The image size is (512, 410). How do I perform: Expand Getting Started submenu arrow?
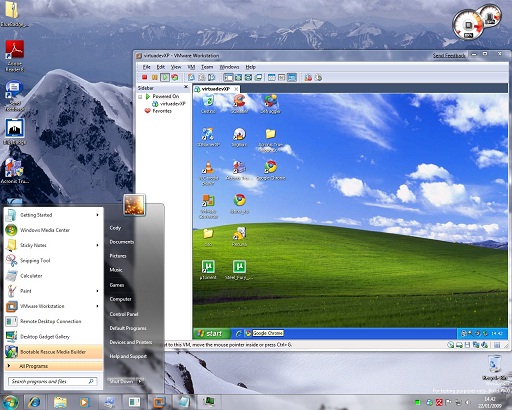(97, 215)
